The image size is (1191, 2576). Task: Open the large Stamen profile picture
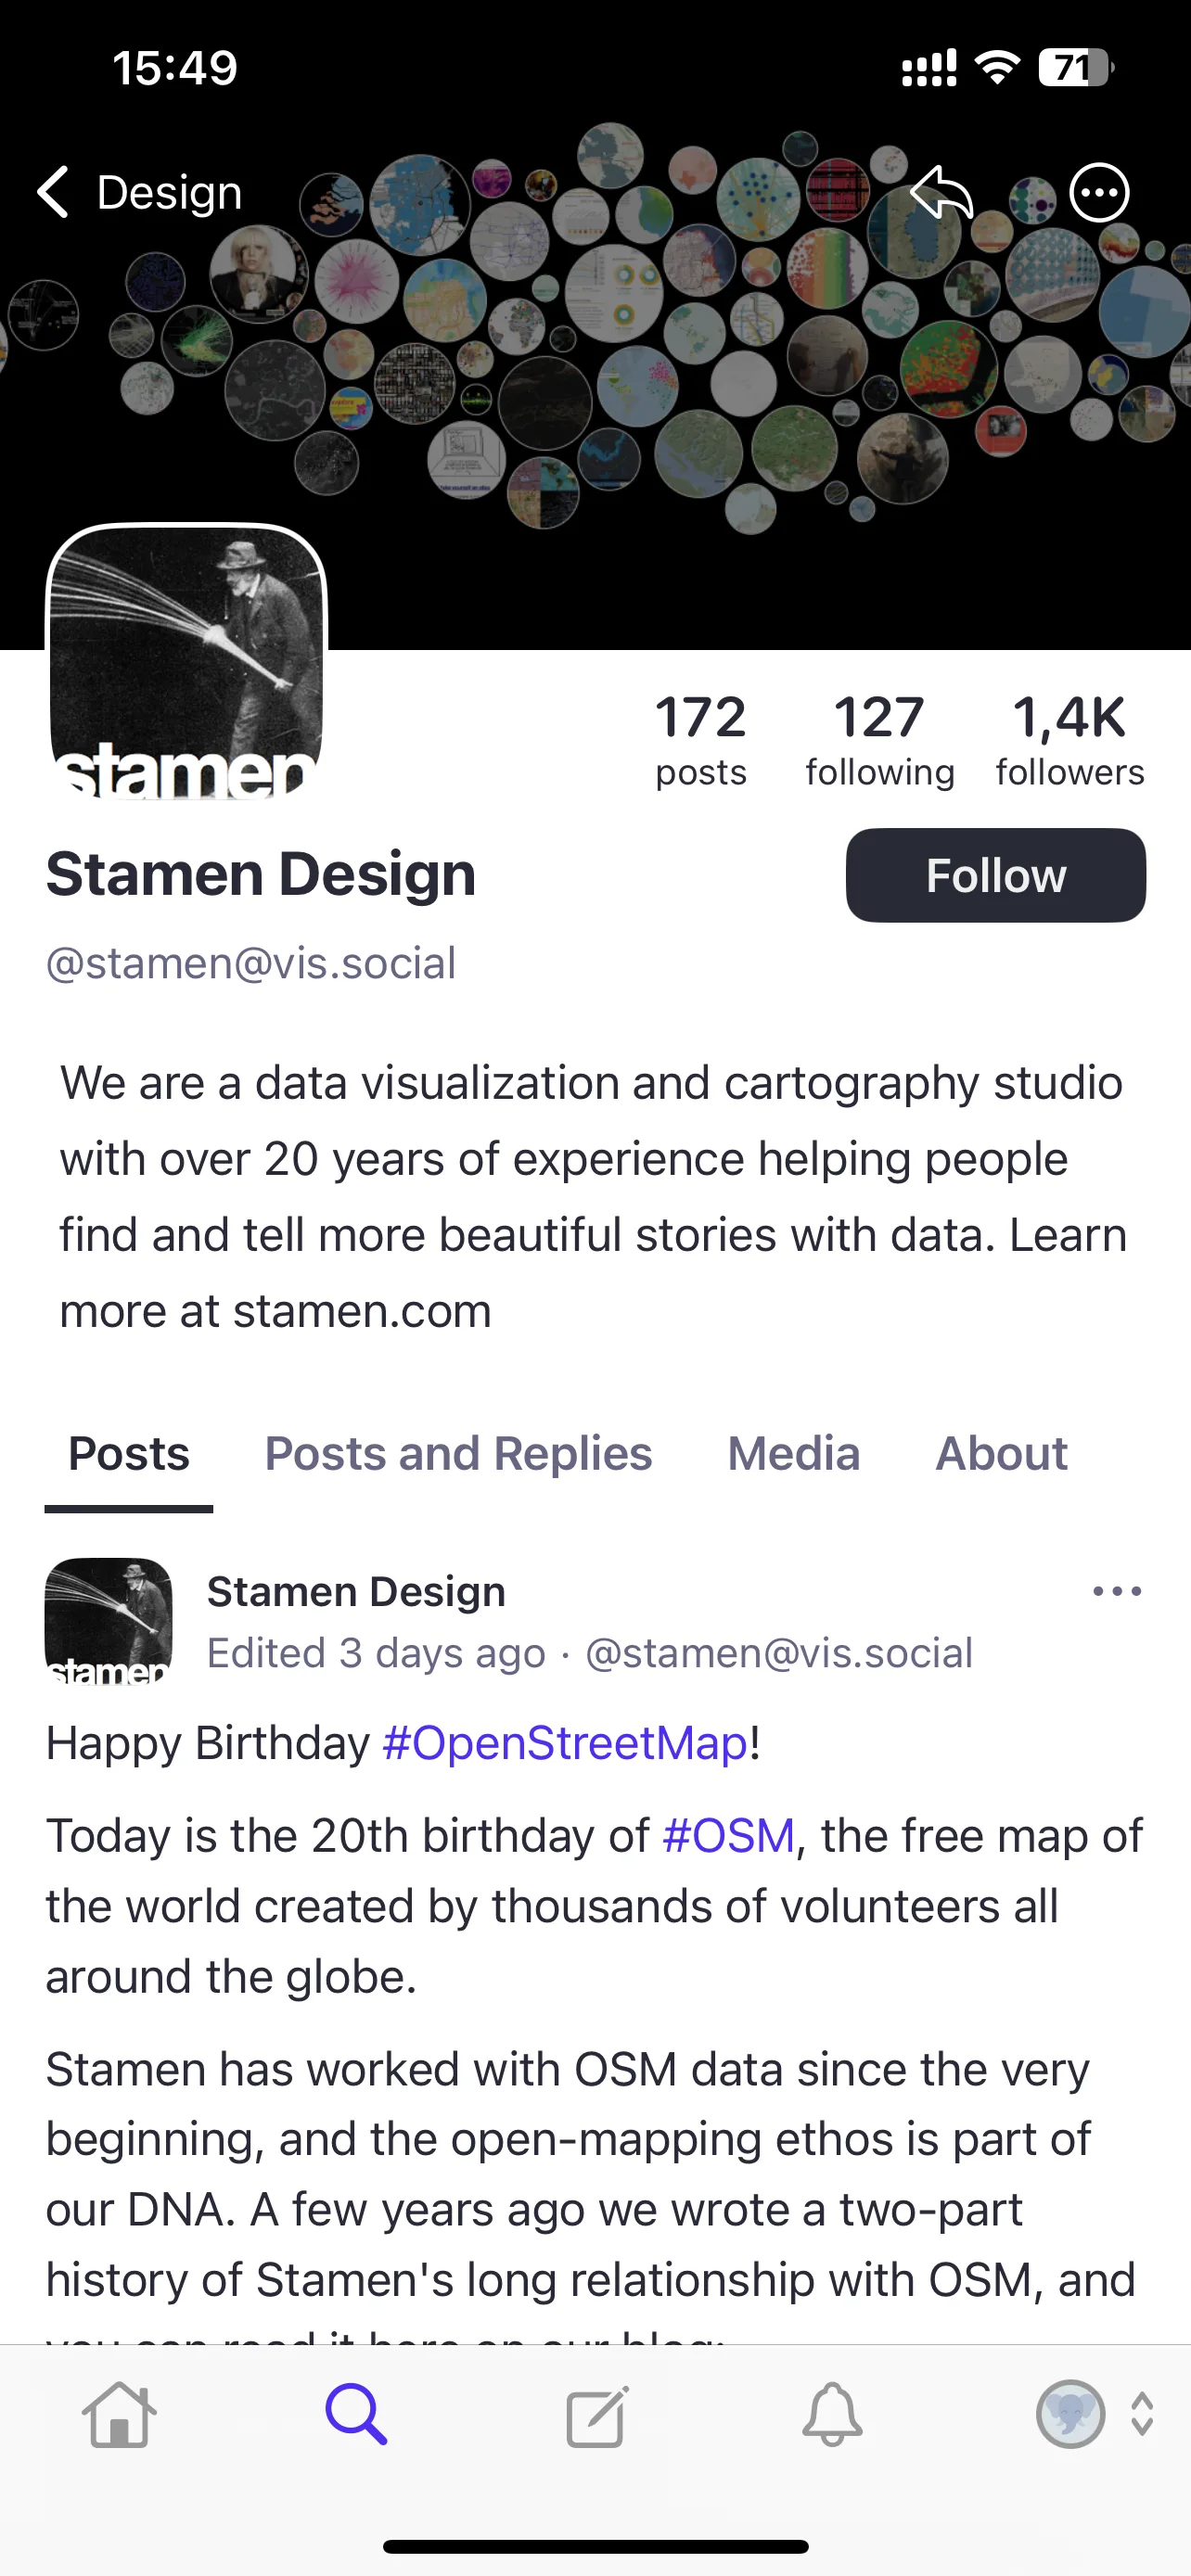(187, 662)
